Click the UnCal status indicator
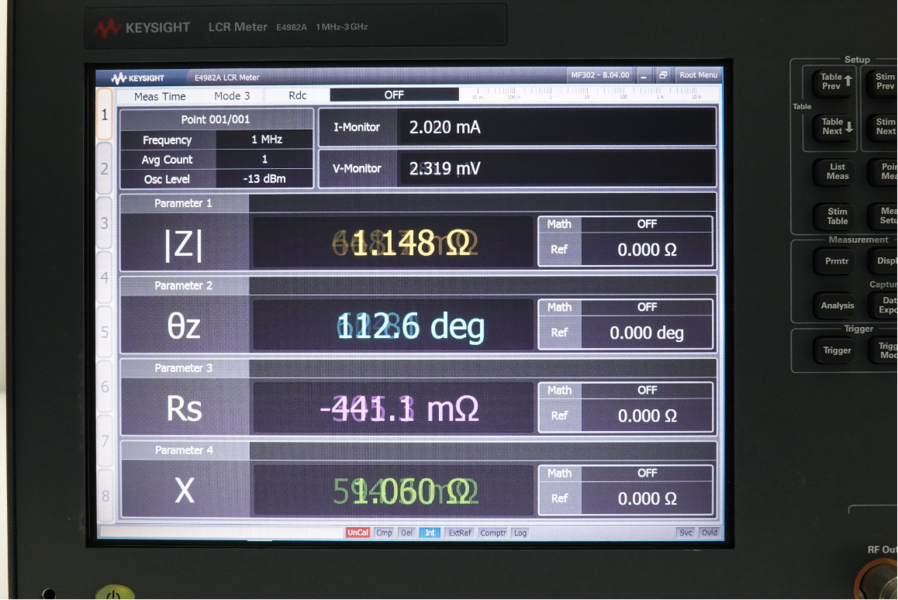The image size is (898, 600). tap(357, 533)
